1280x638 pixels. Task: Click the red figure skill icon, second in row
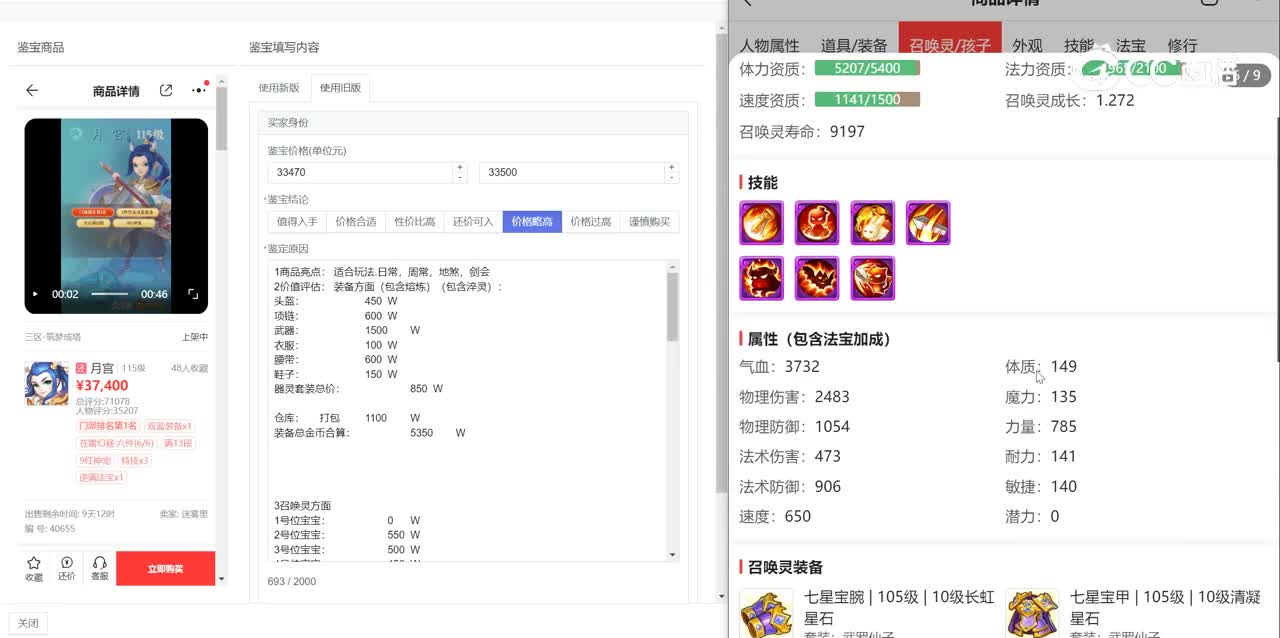pyautogui.click(x=817, y=223)
